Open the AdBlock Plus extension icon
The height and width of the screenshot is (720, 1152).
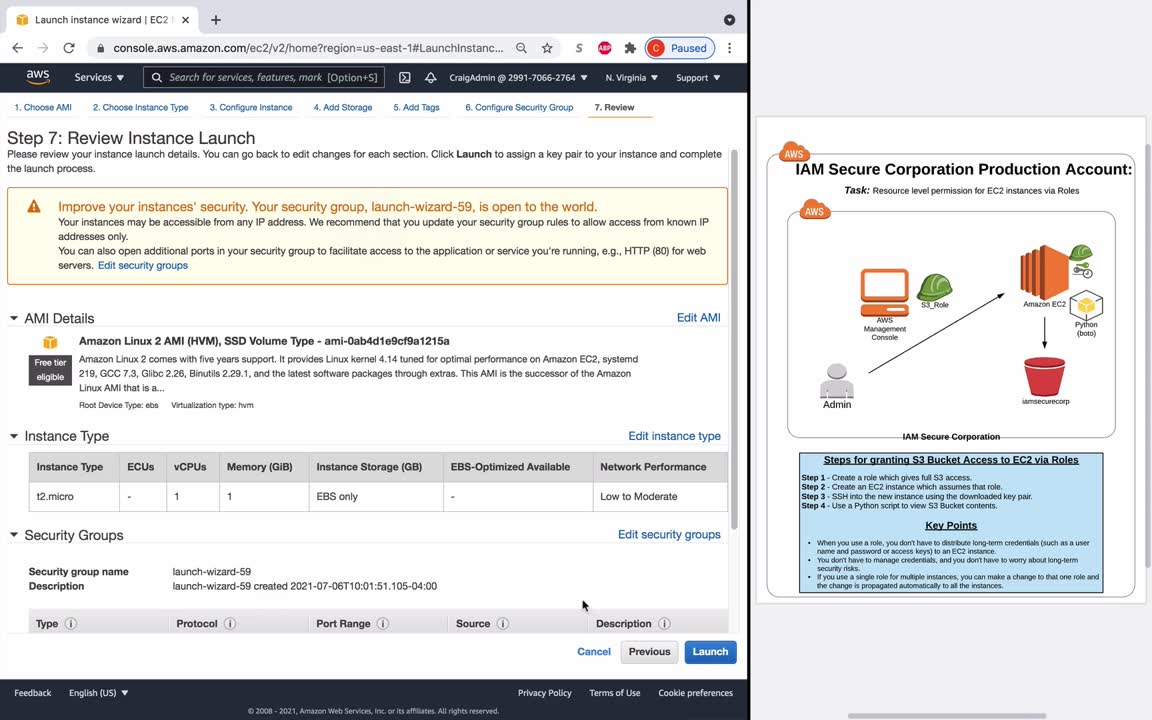(605, 48)
